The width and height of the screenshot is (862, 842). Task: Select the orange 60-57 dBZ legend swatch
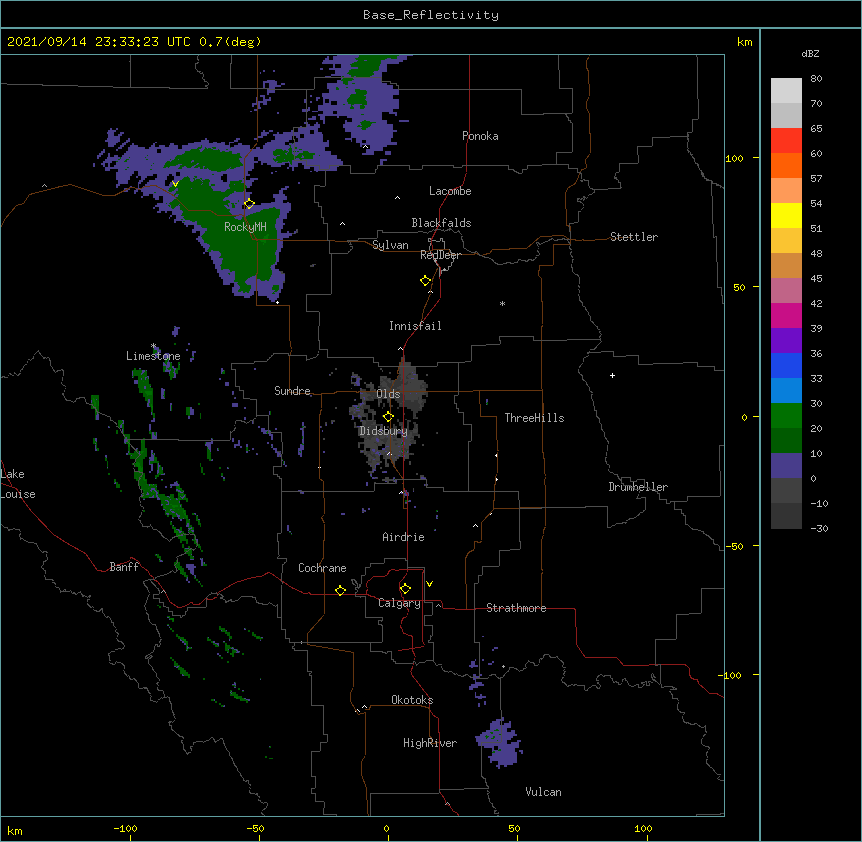point(786,165)
